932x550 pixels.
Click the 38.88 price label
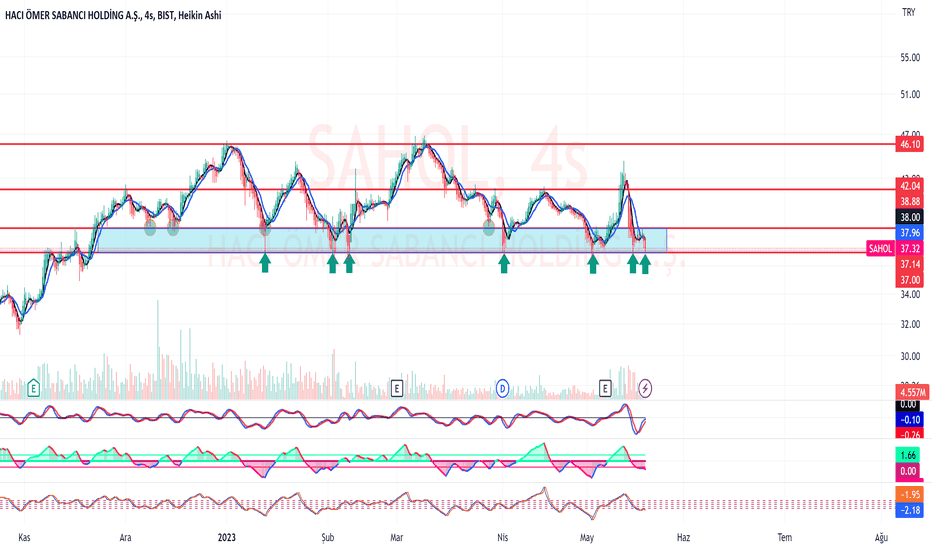909,202
